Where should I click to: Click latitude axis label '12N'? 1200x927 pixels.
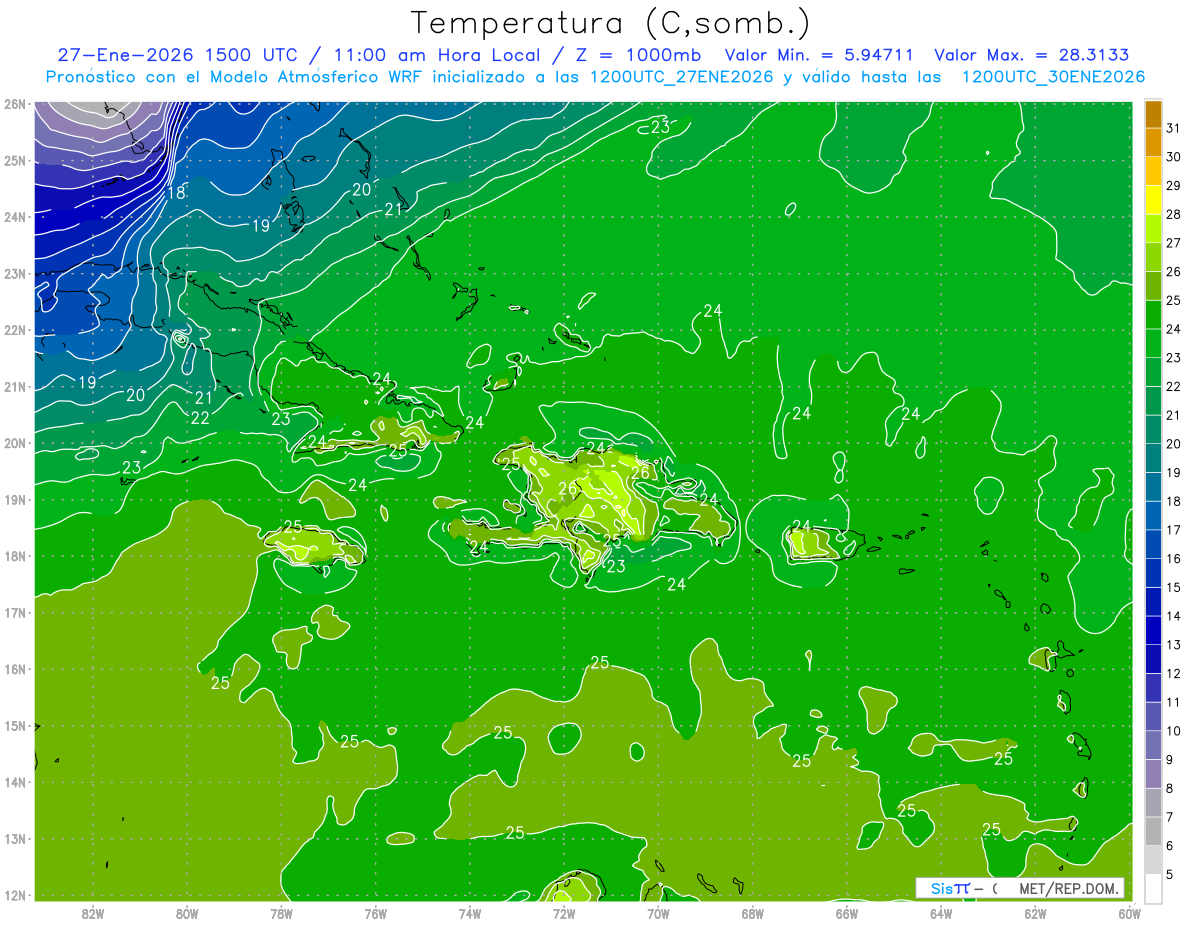(x=15, y=895)
